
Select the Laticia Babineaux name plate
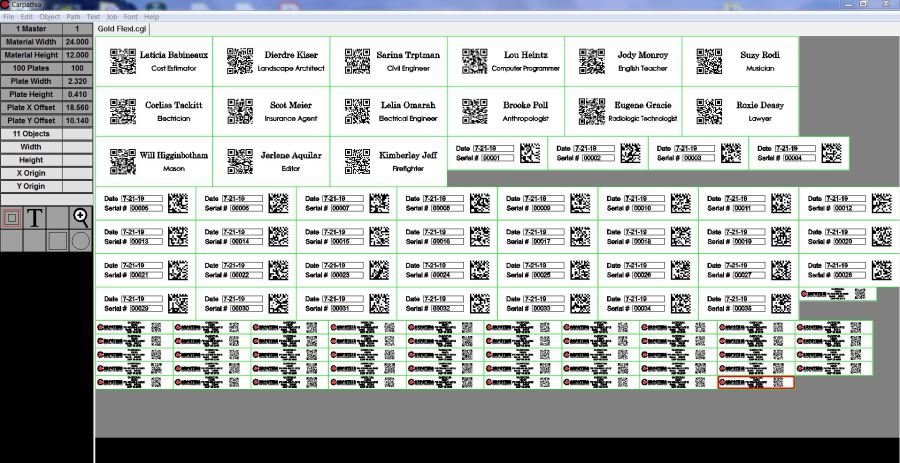pos(154,61)
